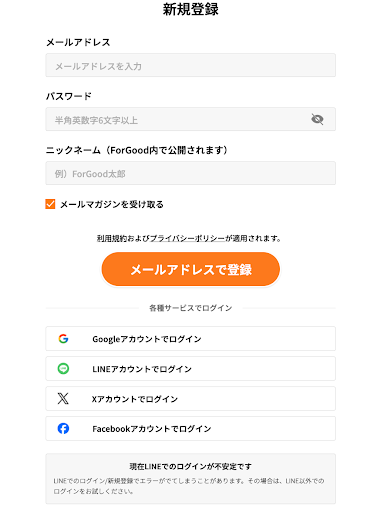Click the green LINE logo icon
The width and height of the screenshot is (384, 512).
(63, 368)
